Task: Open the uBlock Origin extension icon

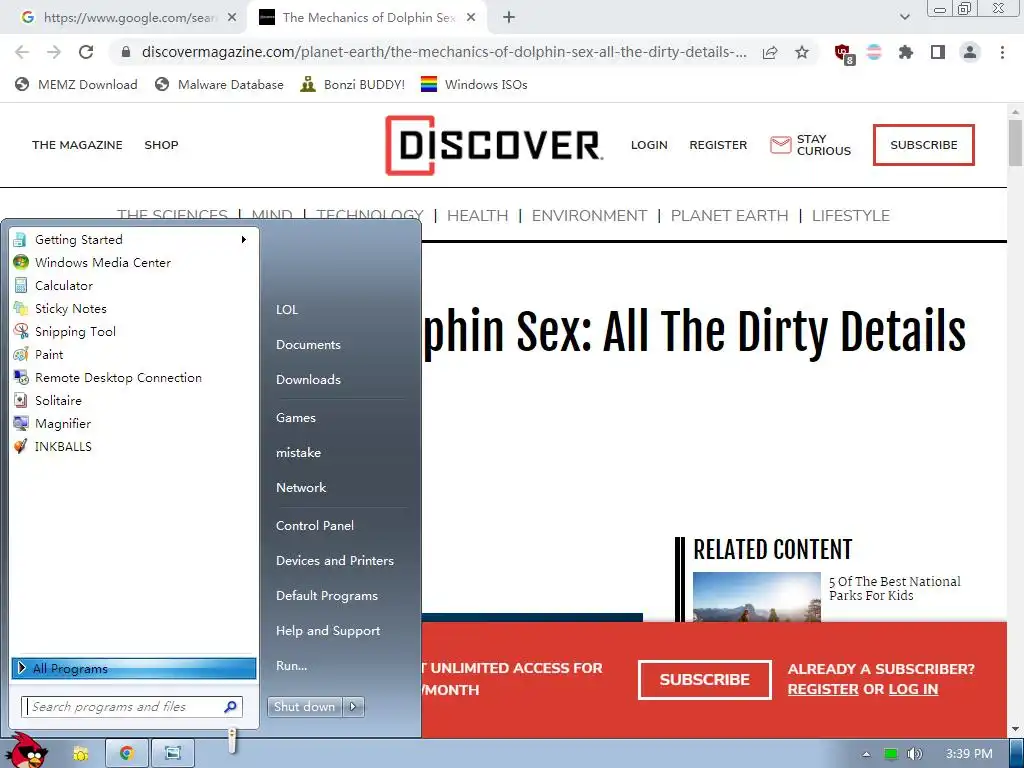Action: (x=843, y=53)
